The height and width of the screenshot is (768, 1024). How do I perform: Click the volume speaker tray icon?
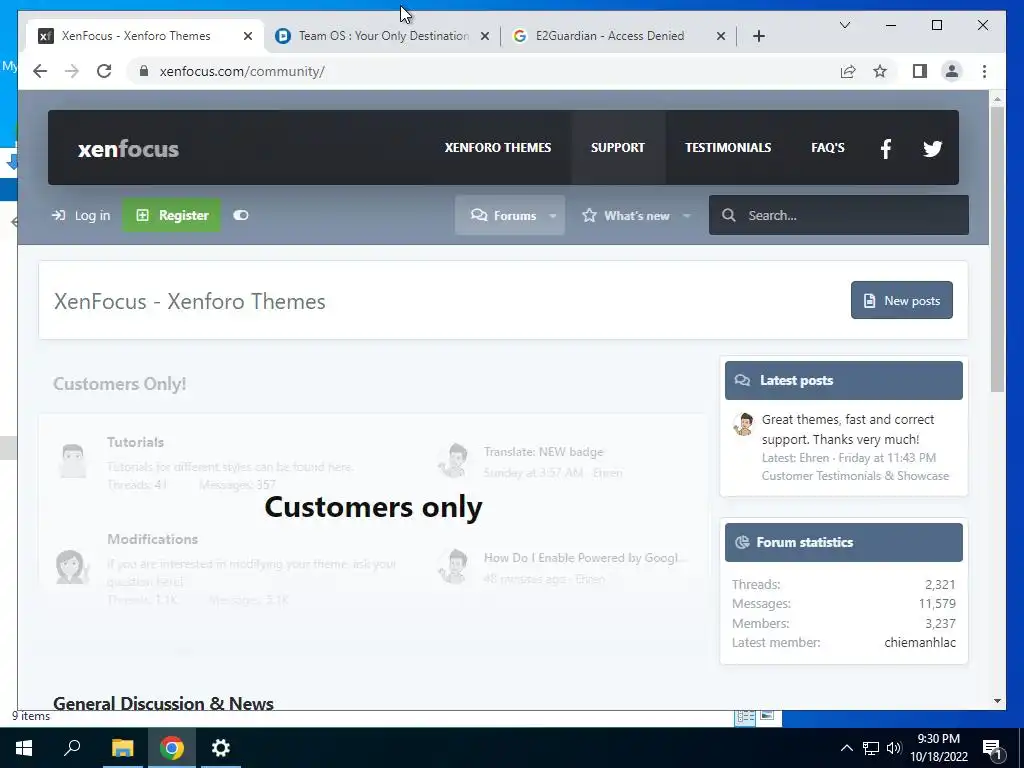tap(894, 748)
